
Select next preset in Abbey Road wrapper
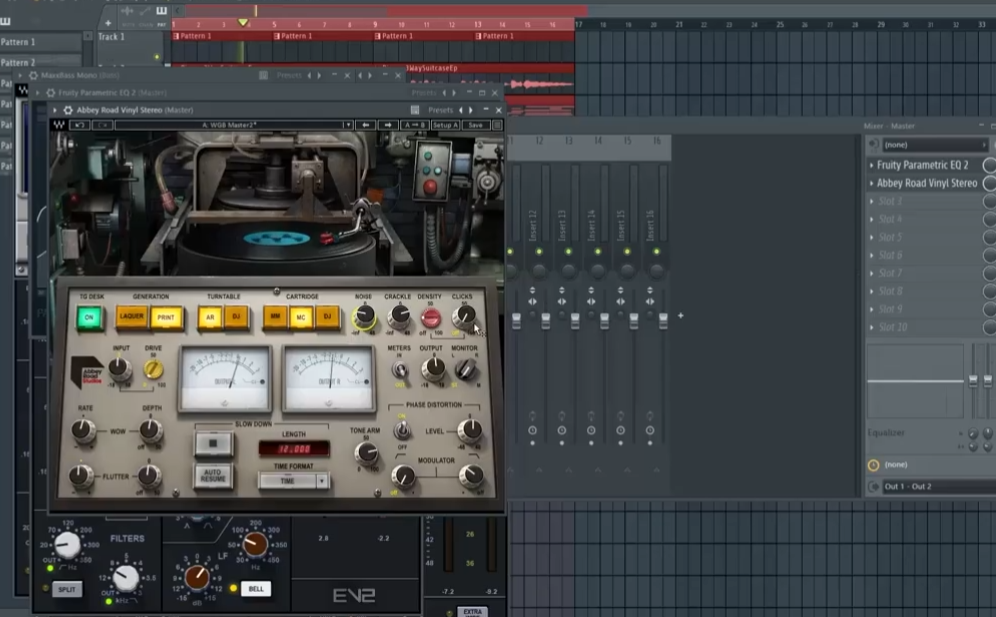point(471,110)
